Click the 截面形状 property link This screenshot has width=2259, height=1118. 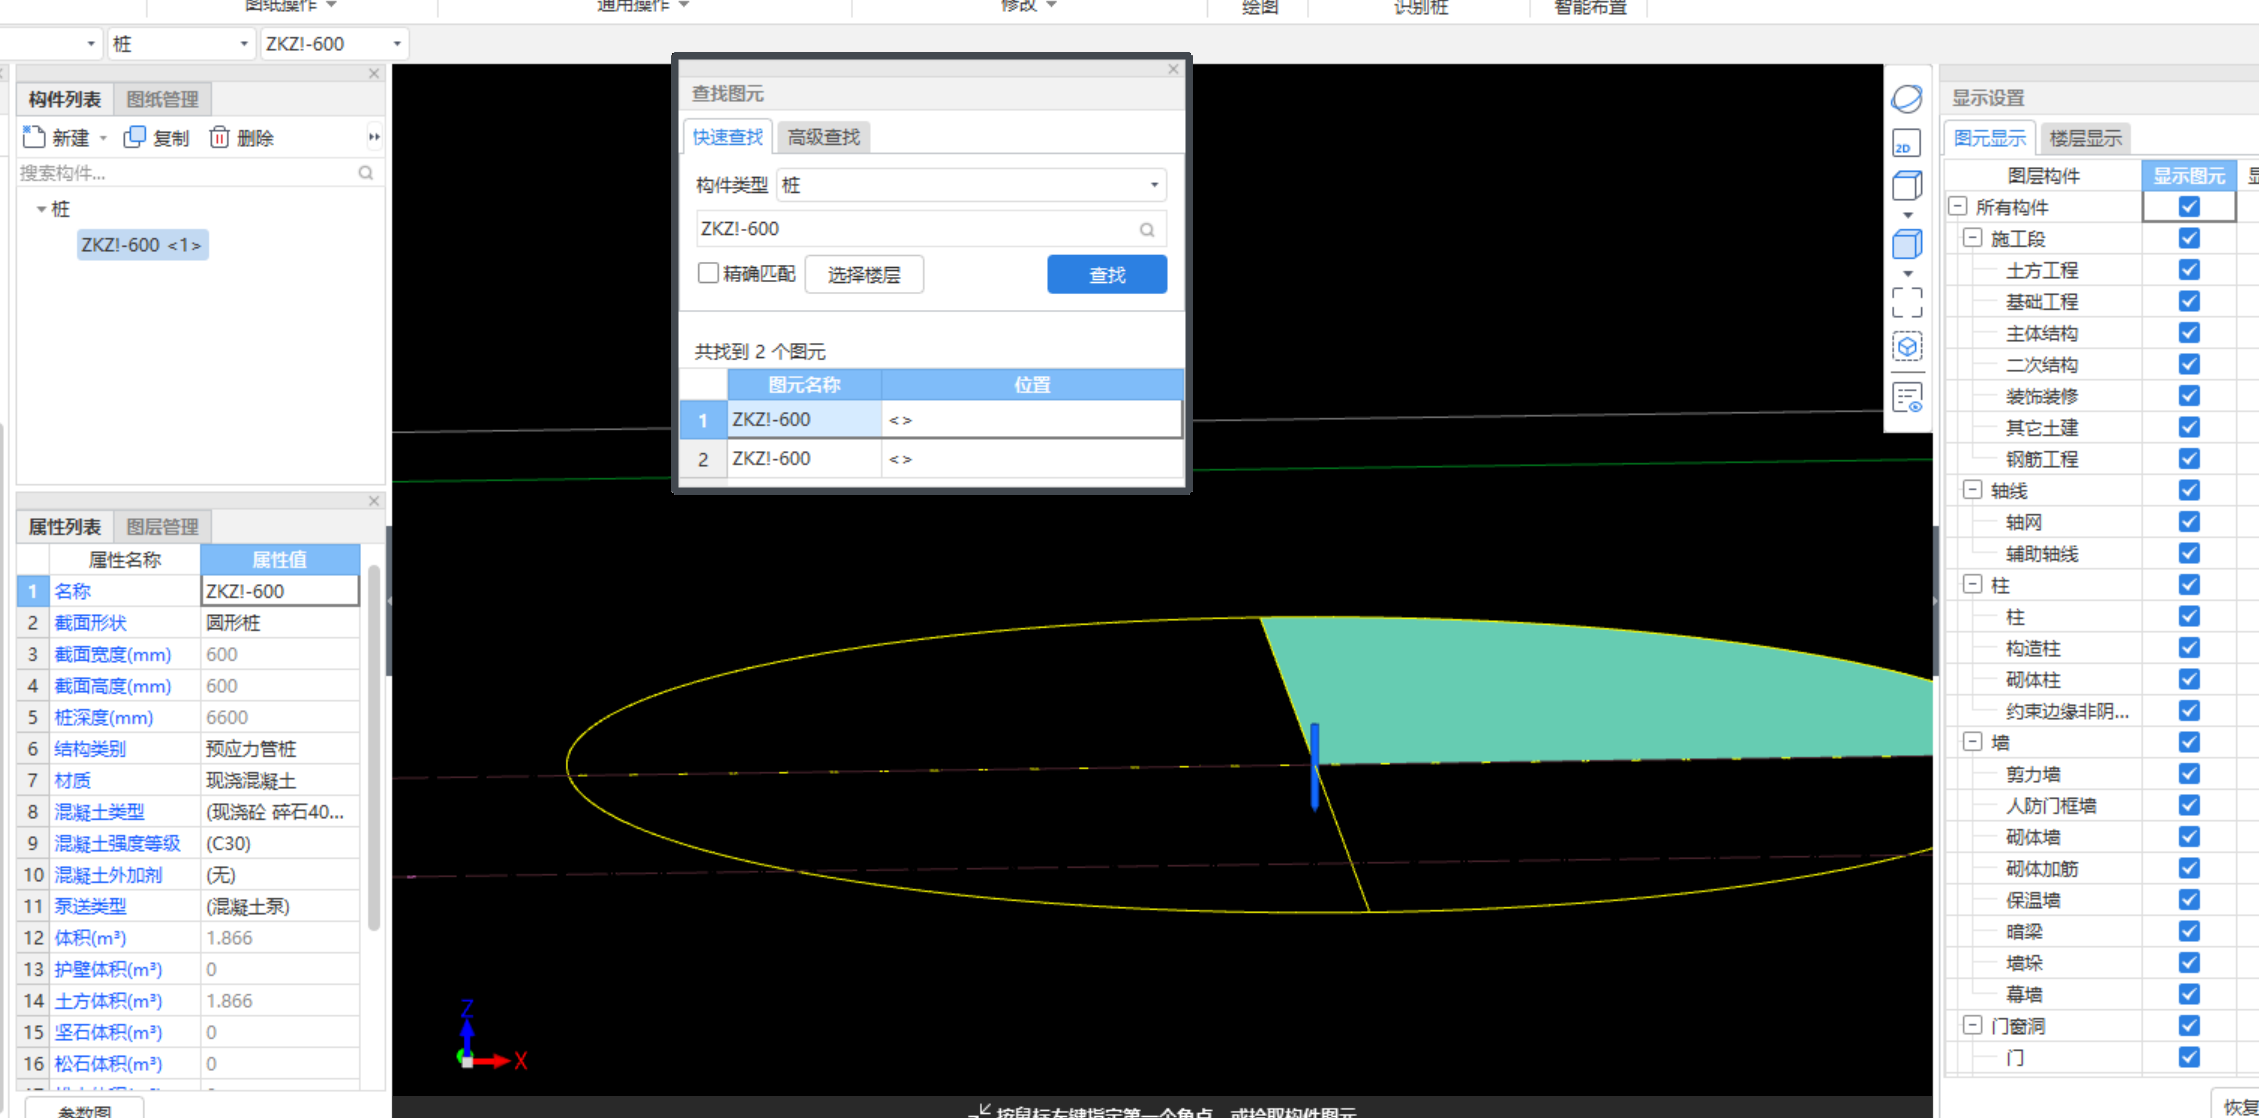90,623
